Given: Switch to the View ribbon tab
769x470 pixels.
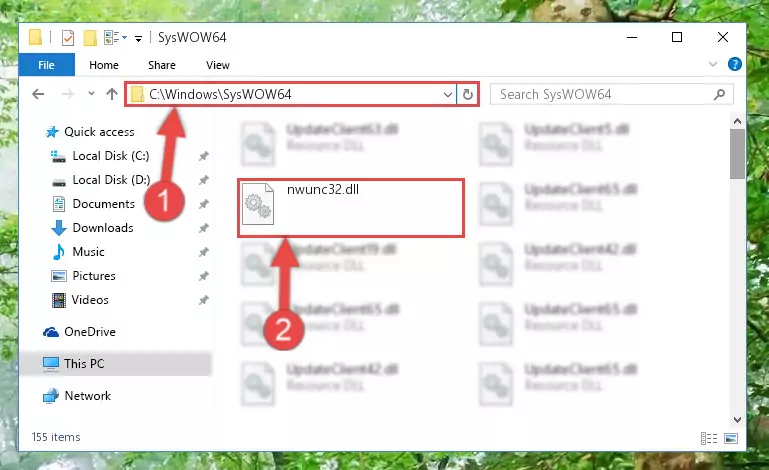Looking at the screenshot, I should pos(218,65).
